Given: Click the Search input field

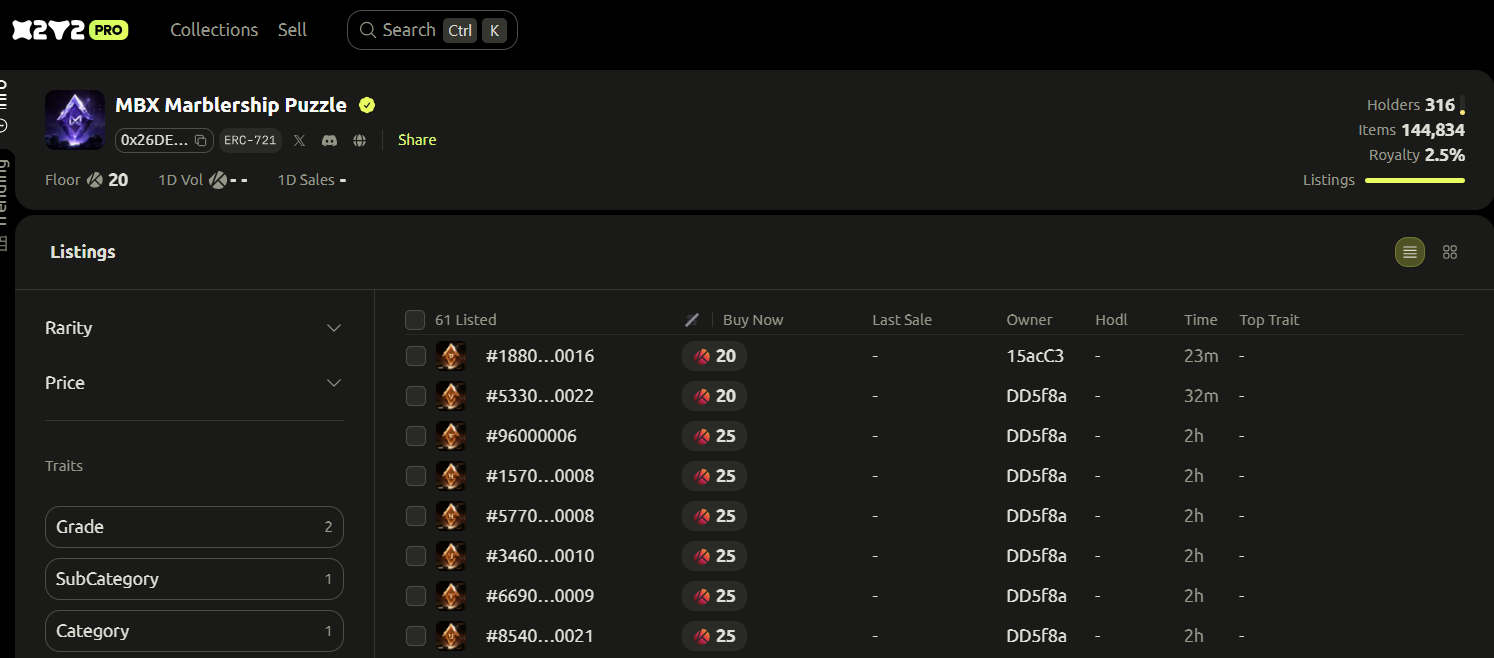Looking at the screenshot, I should (432, 30).
